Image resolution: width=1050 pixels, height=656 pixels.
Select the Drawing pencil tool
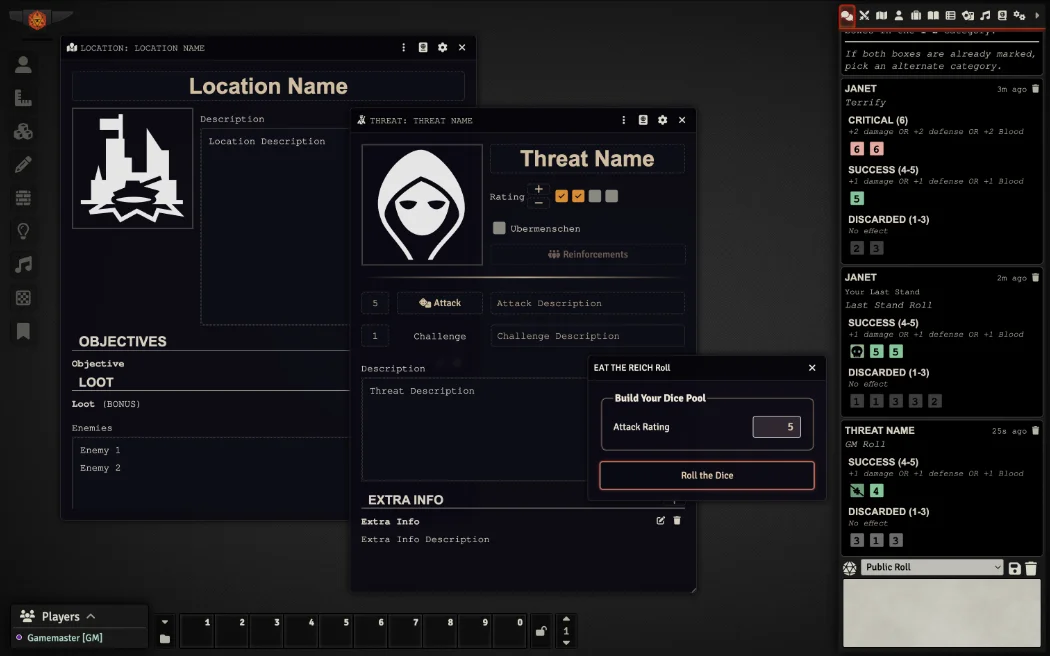coord(23,165)
